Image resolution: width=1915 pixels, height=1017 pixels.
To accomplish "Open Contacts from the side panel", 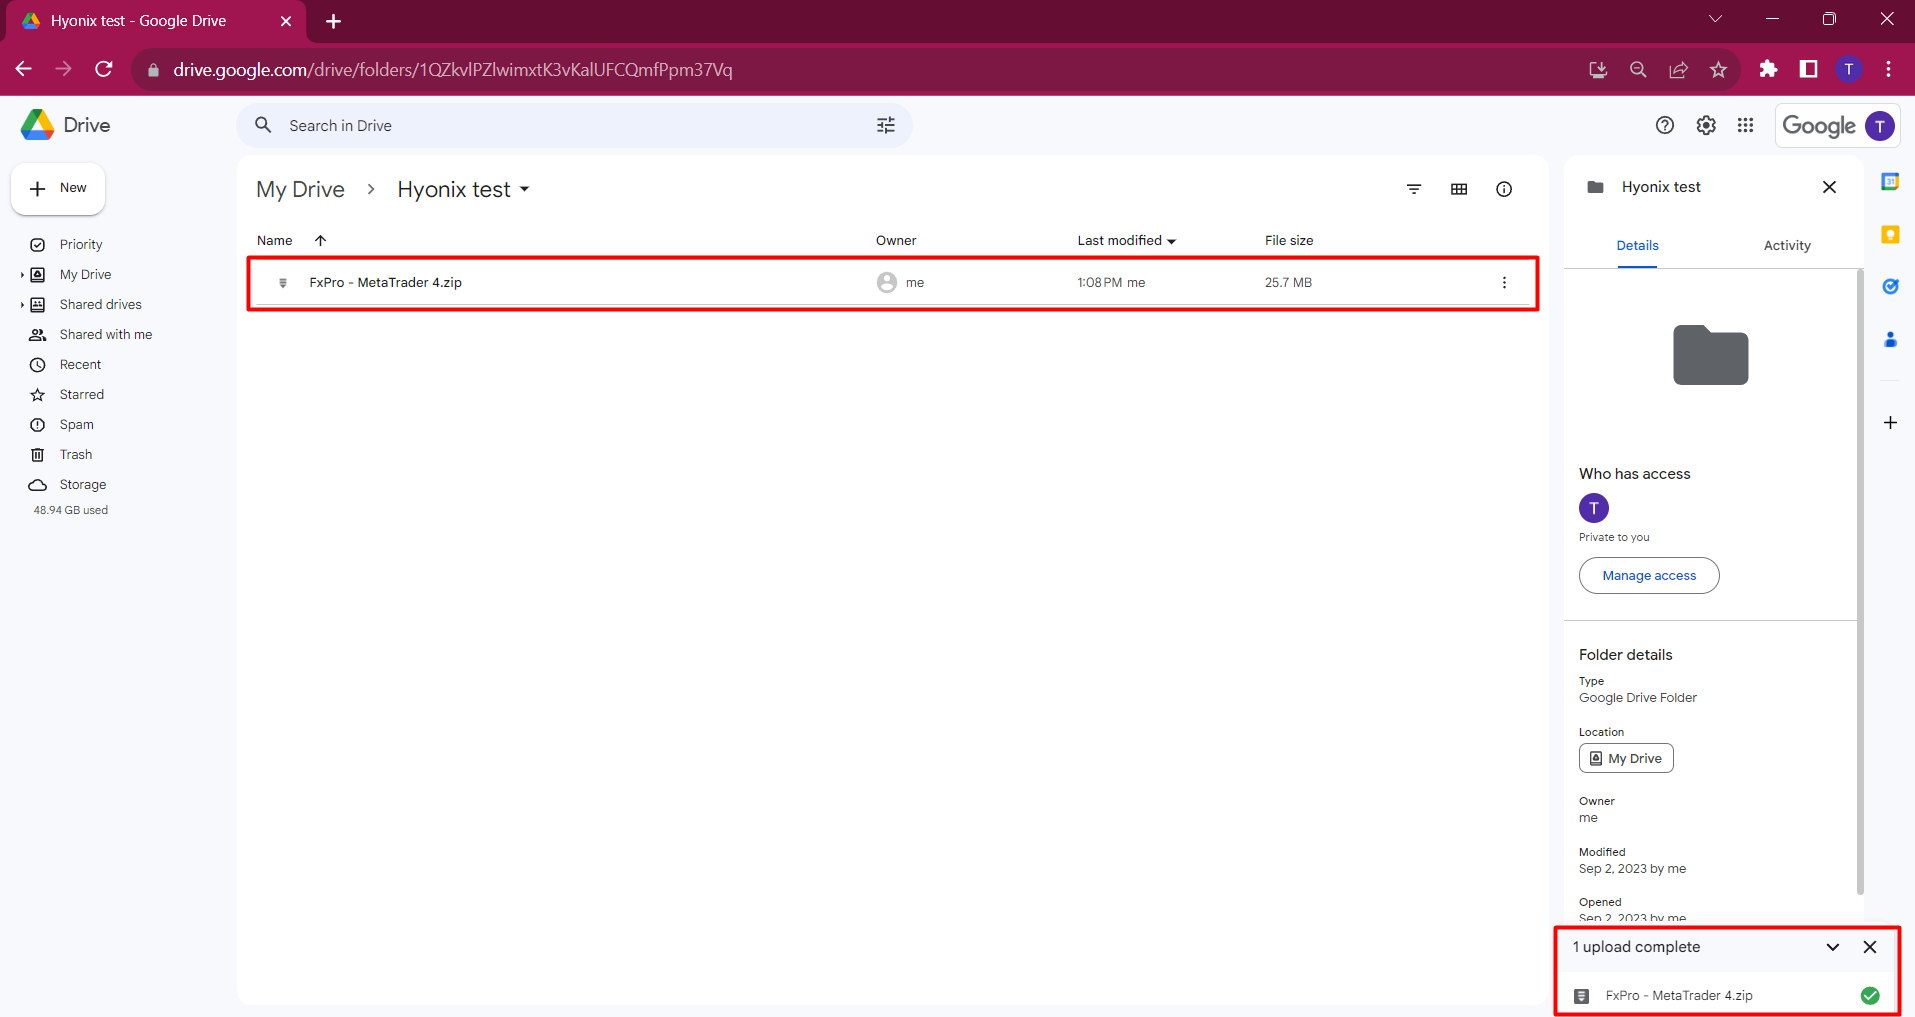I will coord(1891,340).
